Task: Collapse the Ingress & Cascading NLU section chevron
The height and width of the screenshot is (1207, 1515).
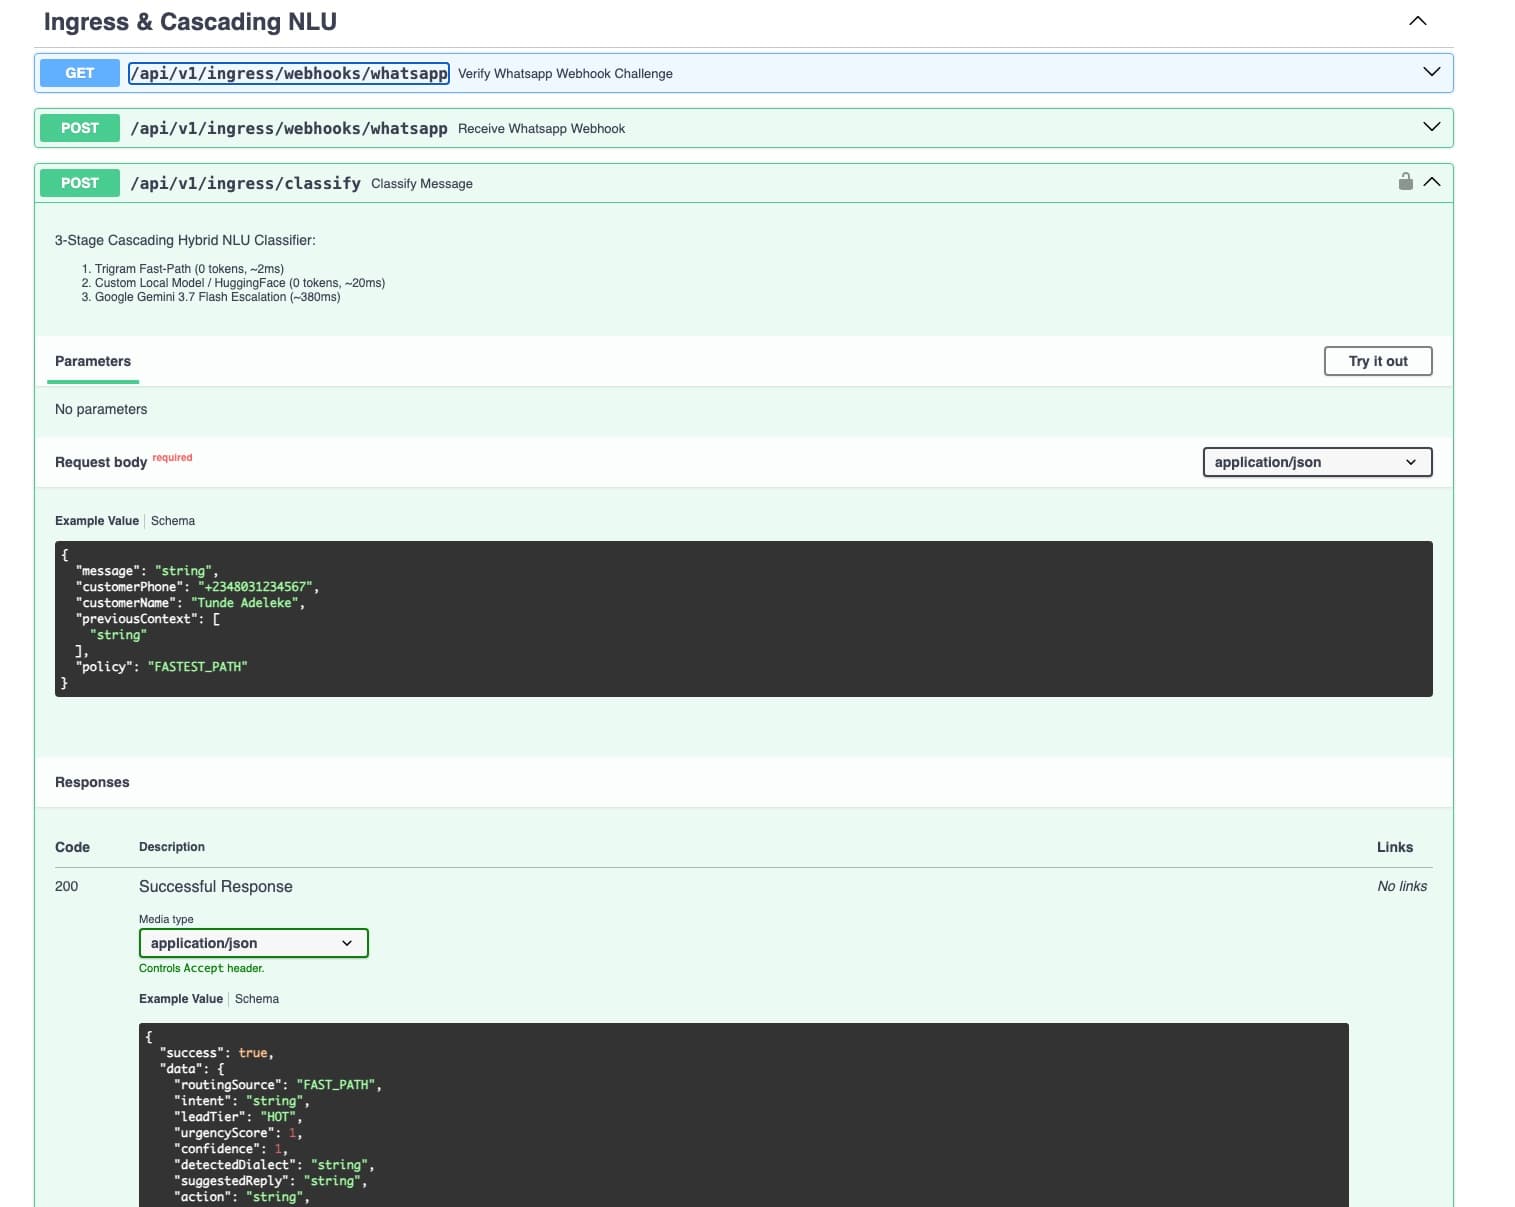Action: pyautogui.click(x=1417, y=21)
